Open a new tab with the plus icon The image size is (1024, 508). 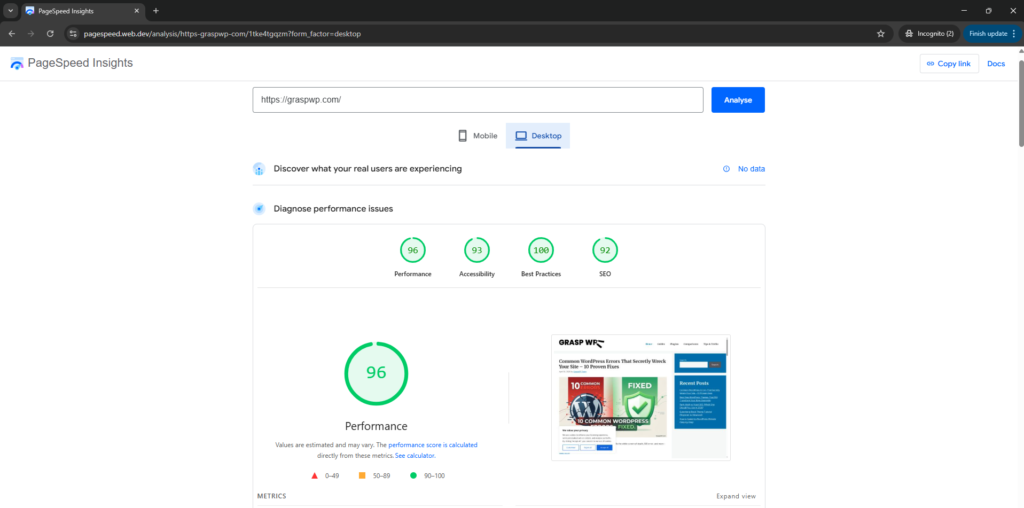coord(155,11)
